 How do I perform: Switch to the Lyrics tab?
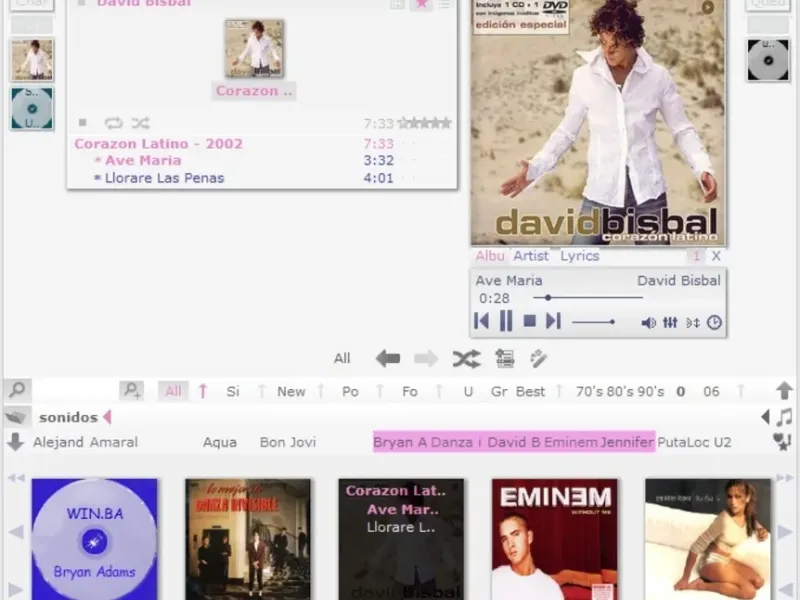[x=580, y=256]
